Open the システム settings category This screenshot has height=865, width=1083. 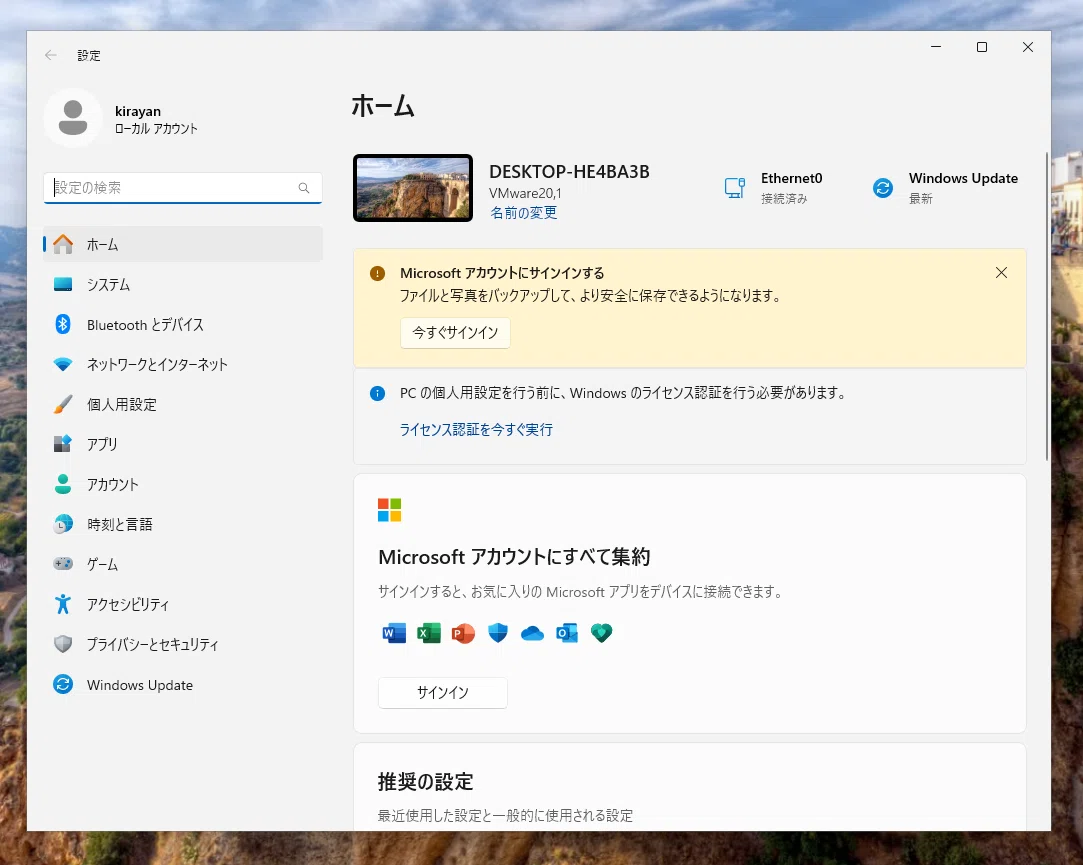(183, 284)
